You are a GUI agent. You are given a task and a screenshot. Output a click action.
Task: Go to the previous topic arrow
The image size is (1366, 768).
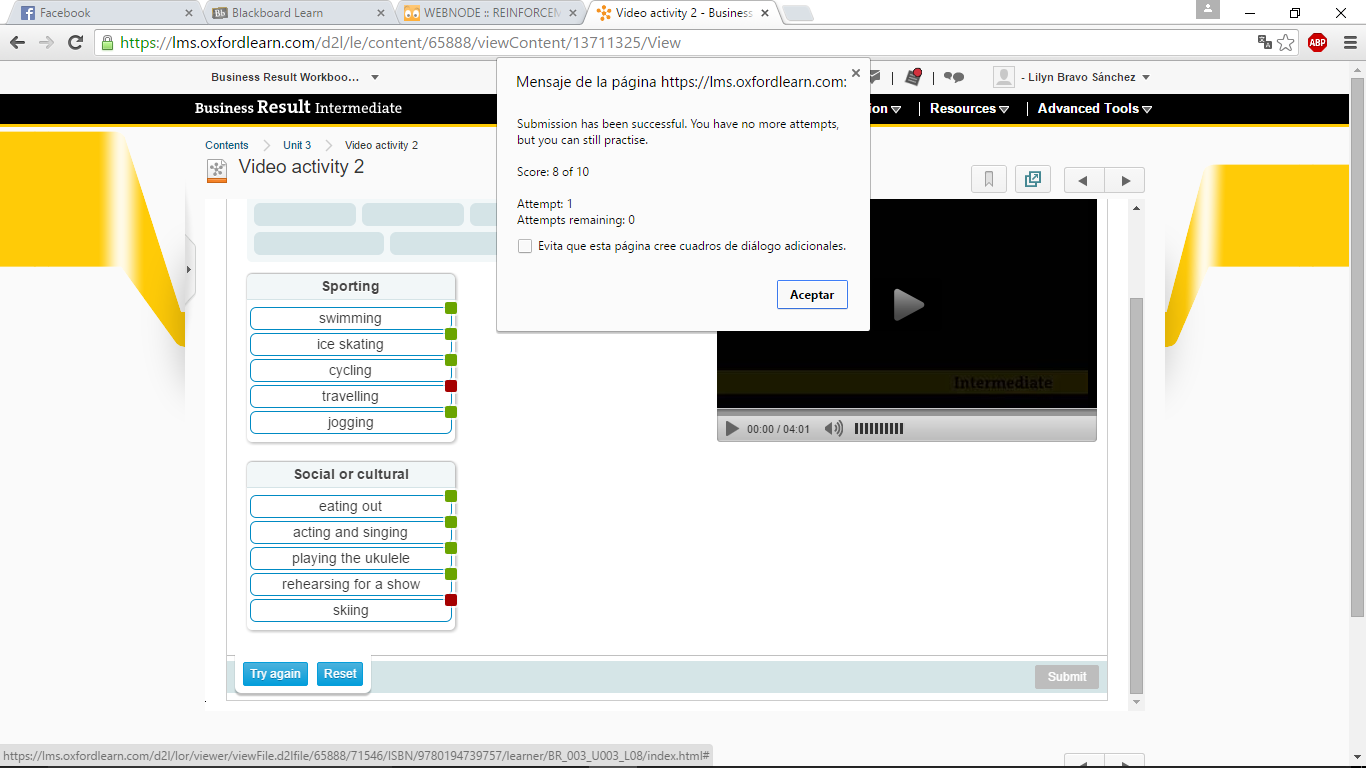(1084, 181)
